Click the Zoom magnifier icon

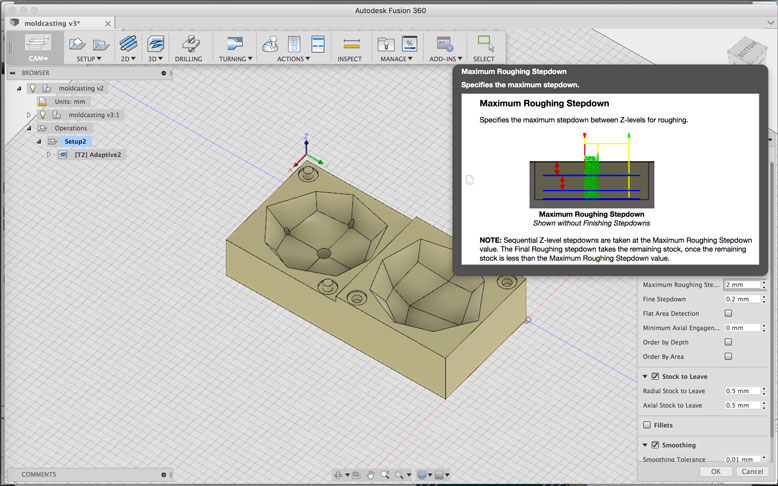tap(385, 475)
